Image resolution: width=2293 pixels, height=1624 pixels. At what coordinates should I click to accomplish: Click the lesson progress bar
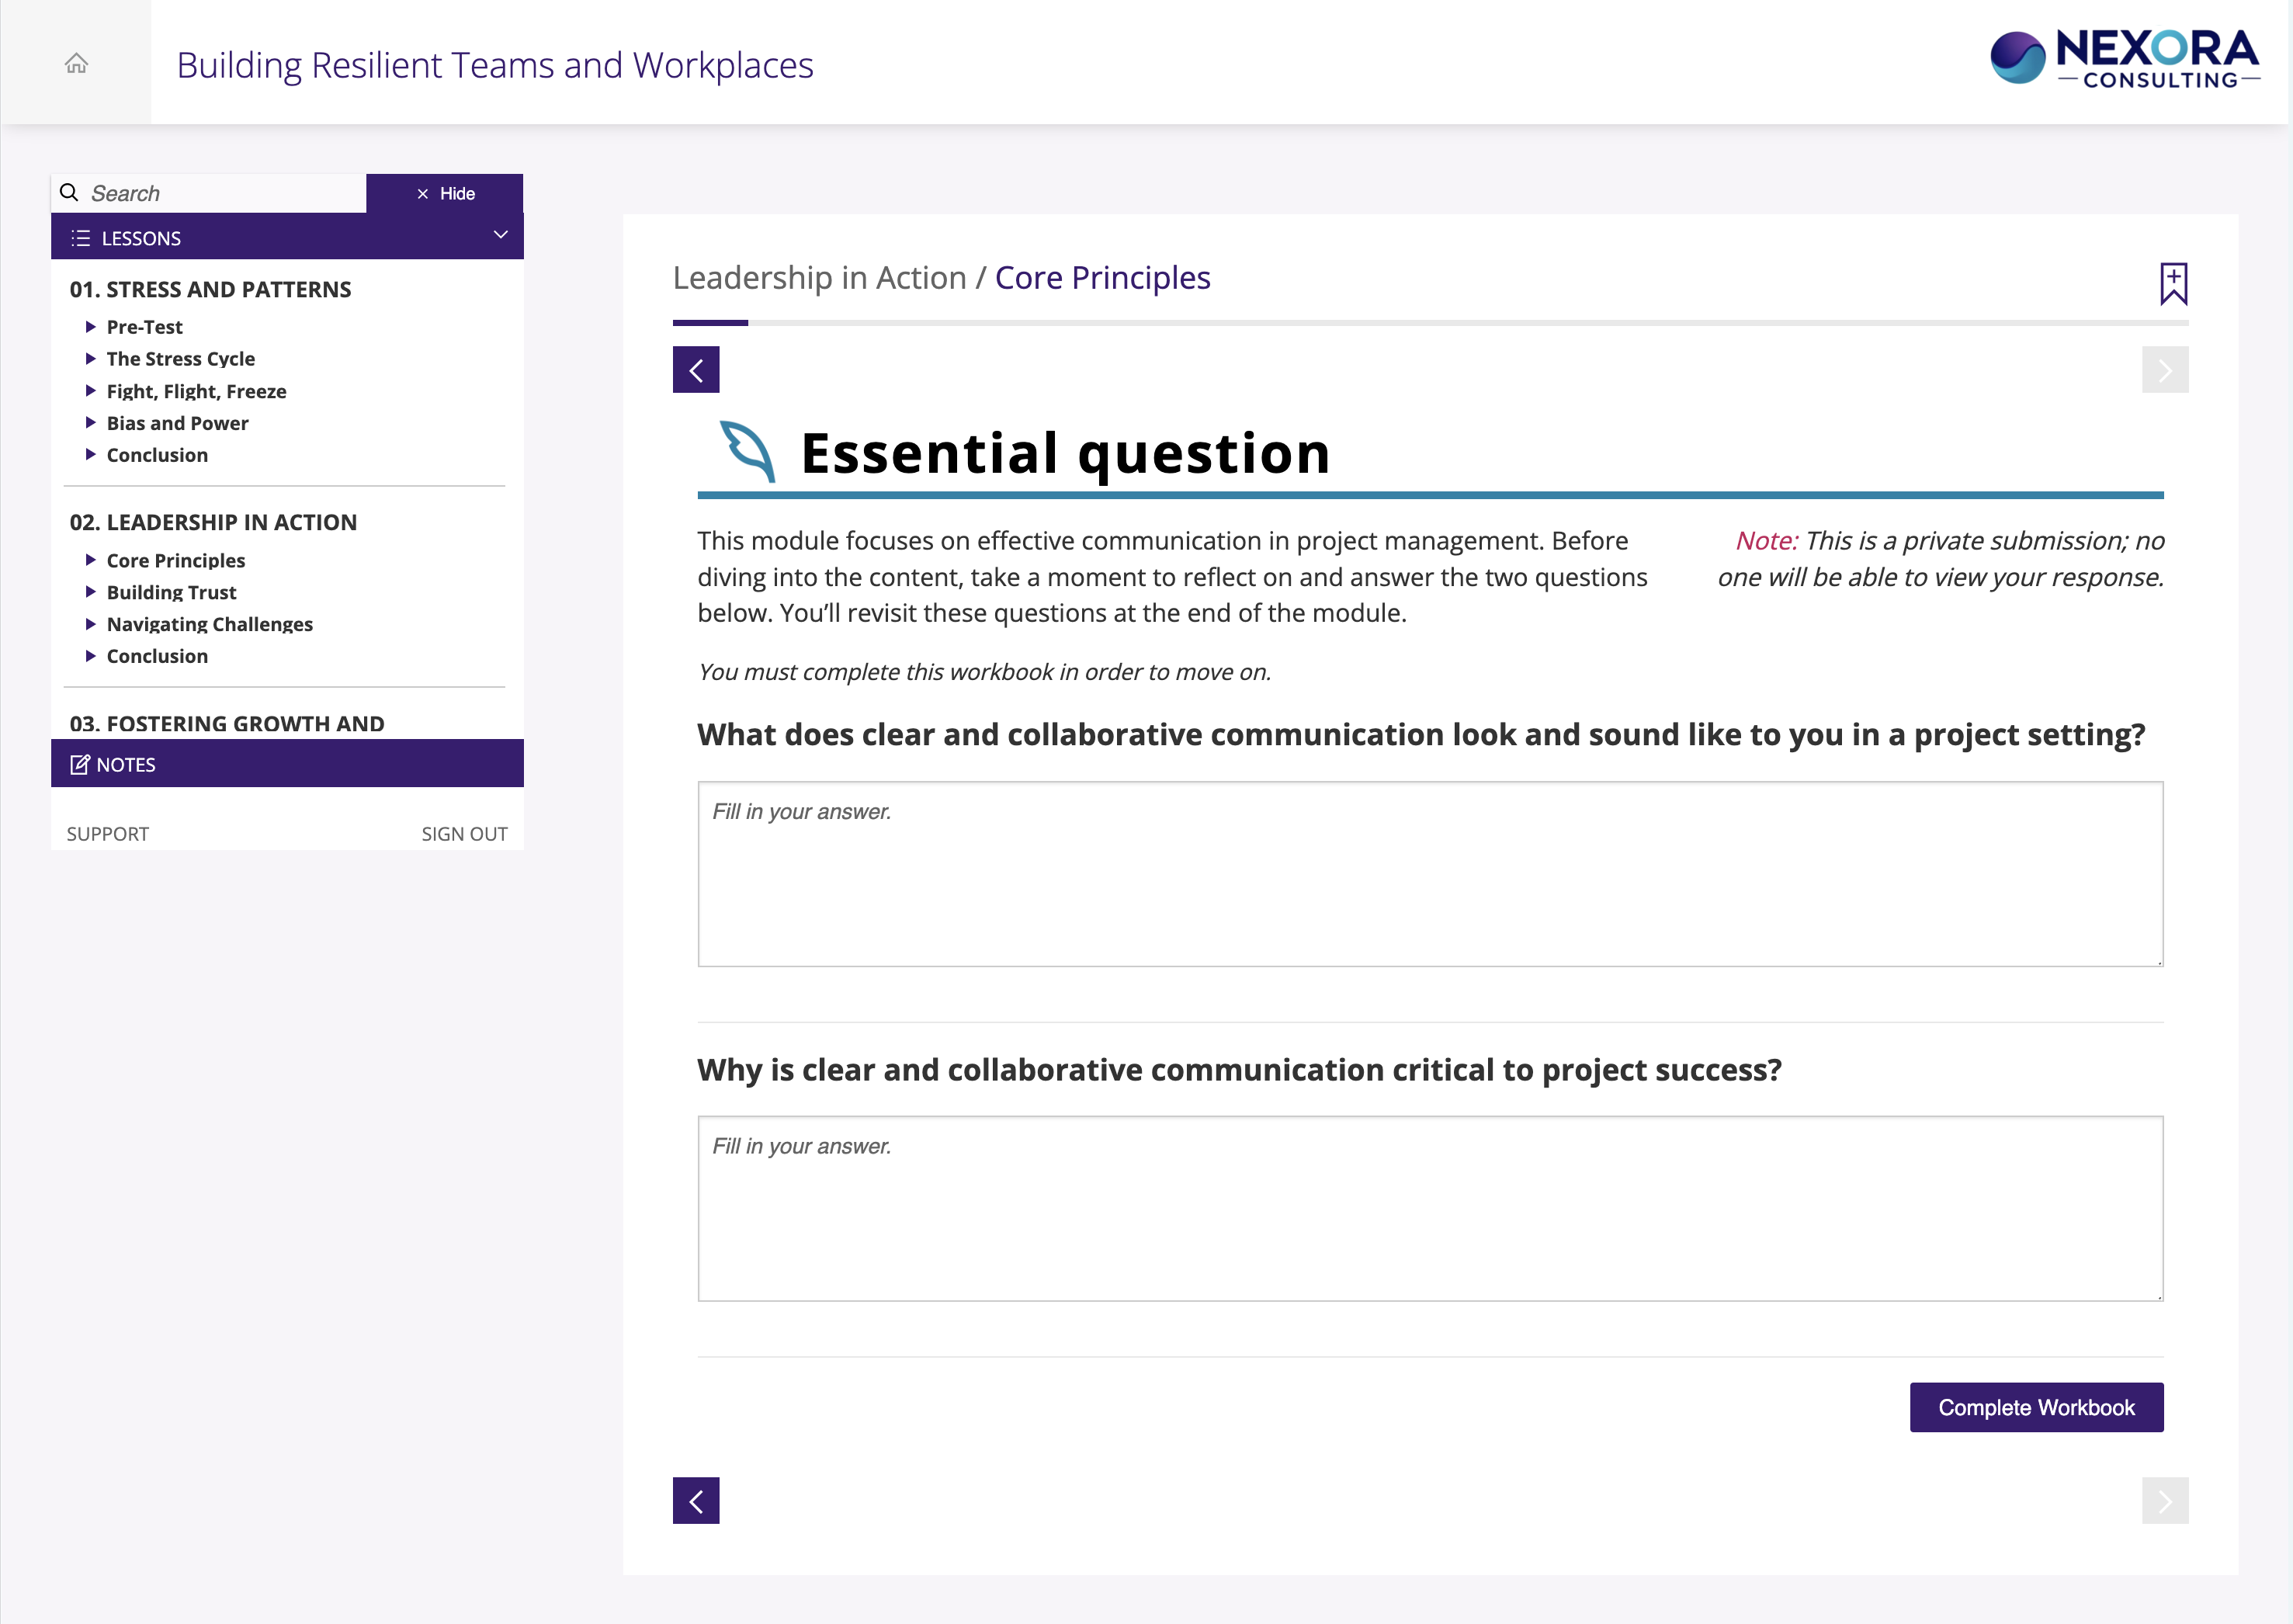(x=1430, y=323)
